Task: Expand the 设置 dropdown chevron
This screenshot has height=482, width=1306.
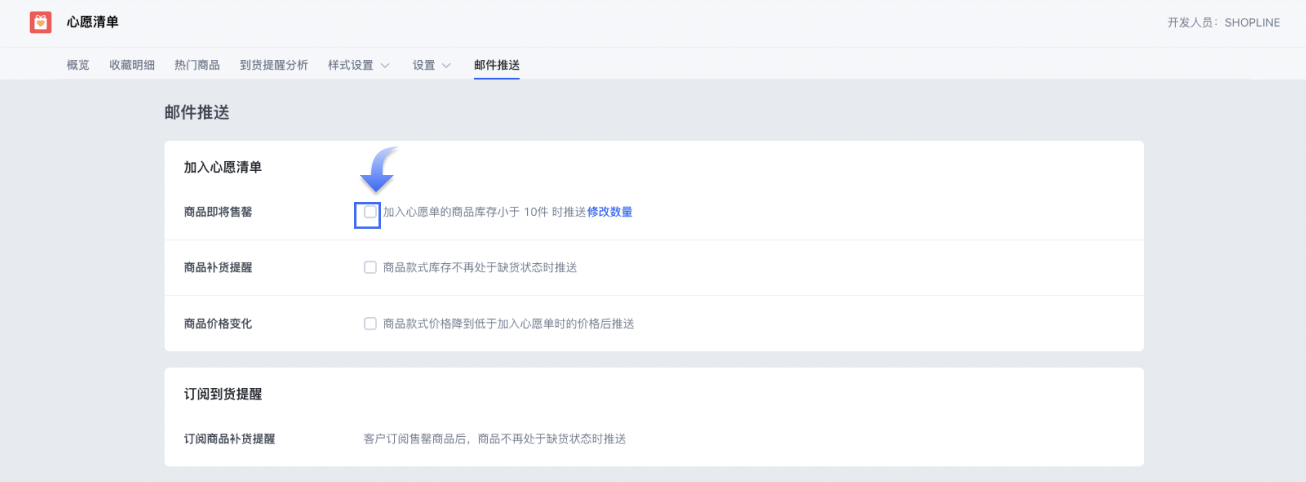Action: (446, 65)
